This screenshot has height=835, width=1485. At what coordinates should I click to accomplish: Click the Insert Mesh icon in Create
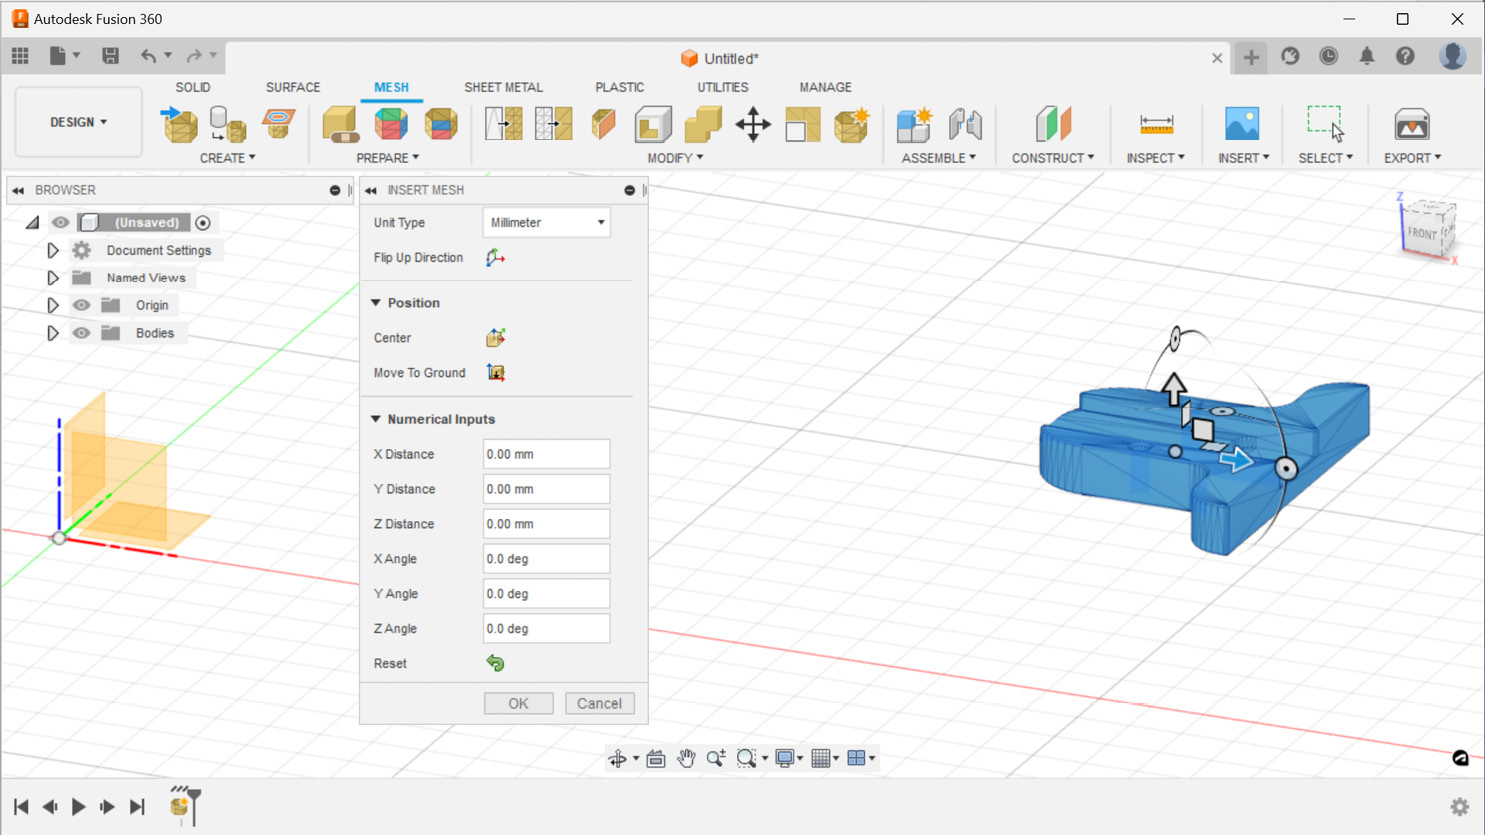pyautogui.click(x=180, y=124)
